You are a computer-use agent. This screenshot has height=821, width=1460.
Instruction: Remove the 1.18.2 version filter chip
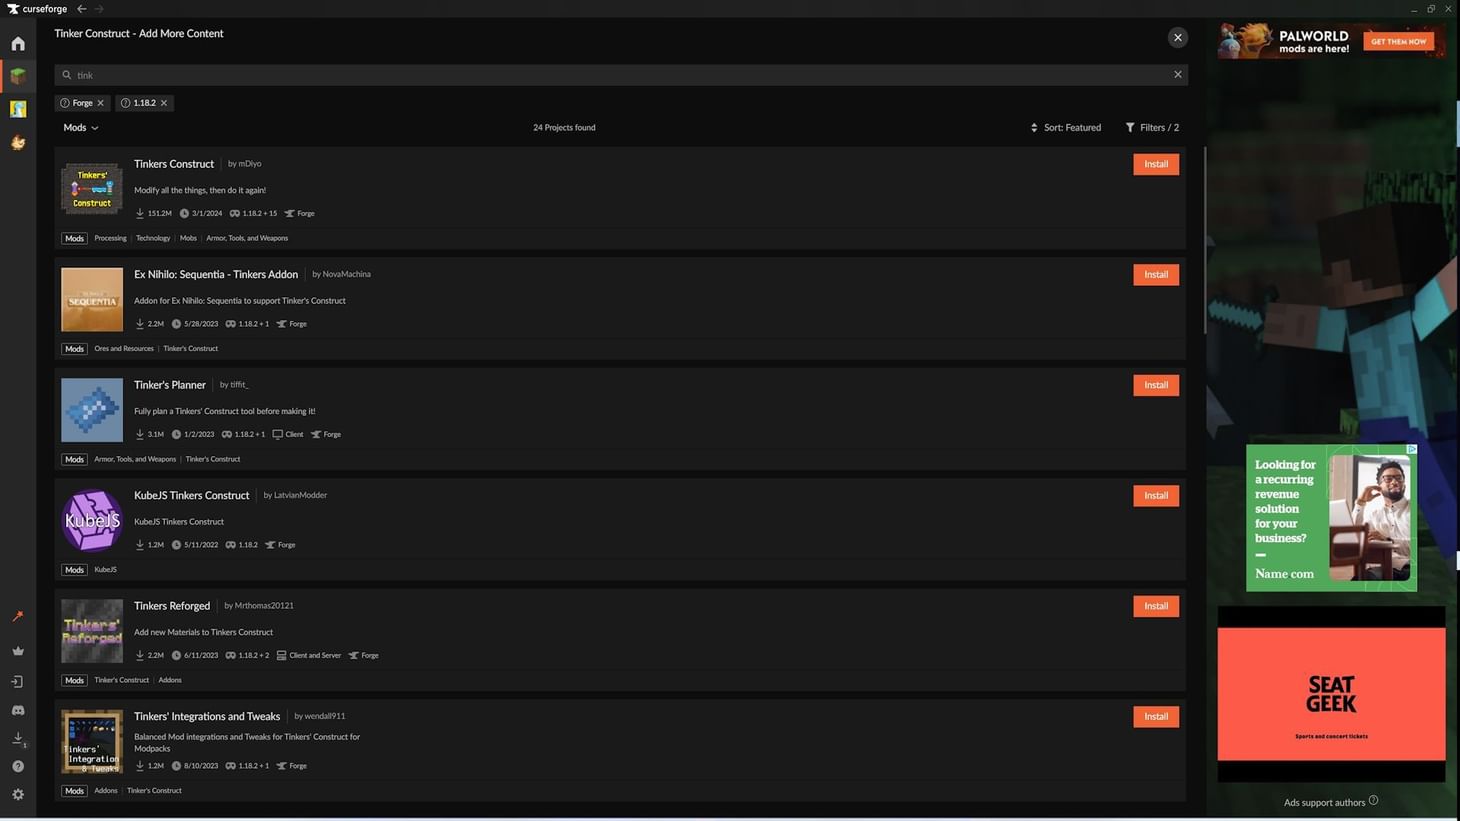point(164,102)
